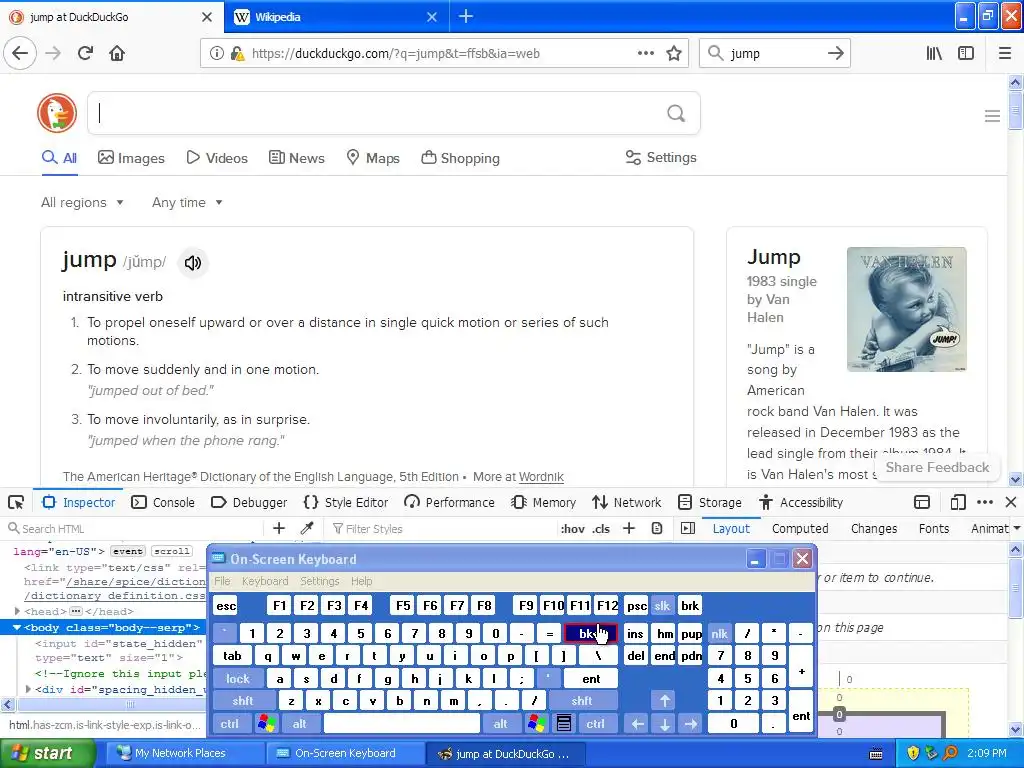The height and width of the screenshot is (768, 1024).
Task: Show site information icon in address bar
Action: coord(216,54)
